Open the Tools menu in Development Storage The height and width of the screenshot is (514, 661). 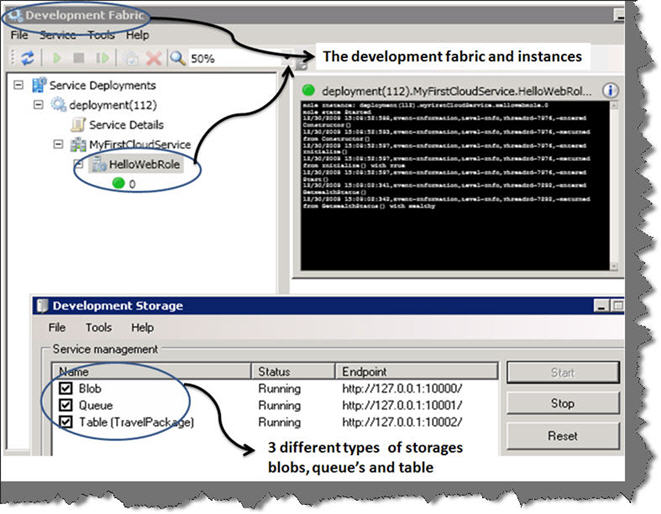99,328
